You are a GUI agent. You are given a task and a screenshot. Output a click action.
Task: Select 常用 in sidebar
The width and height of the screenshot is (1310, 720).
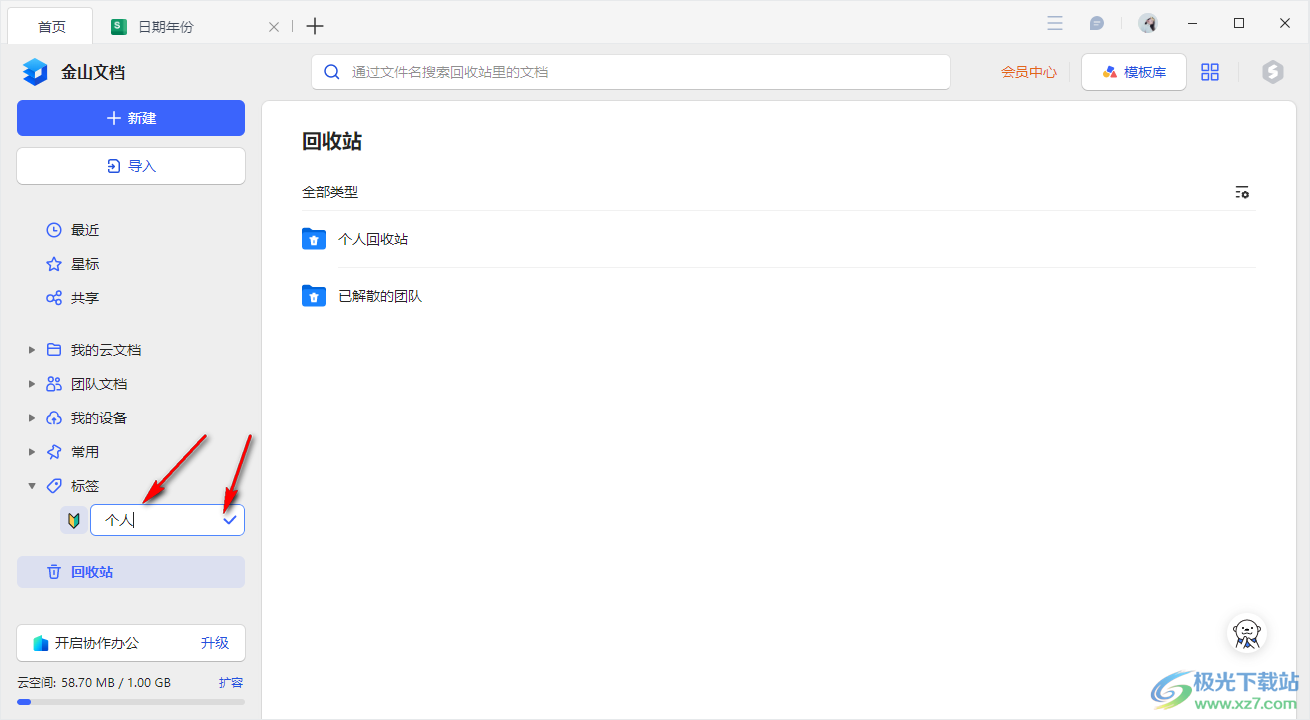click(x=85, y=452)
